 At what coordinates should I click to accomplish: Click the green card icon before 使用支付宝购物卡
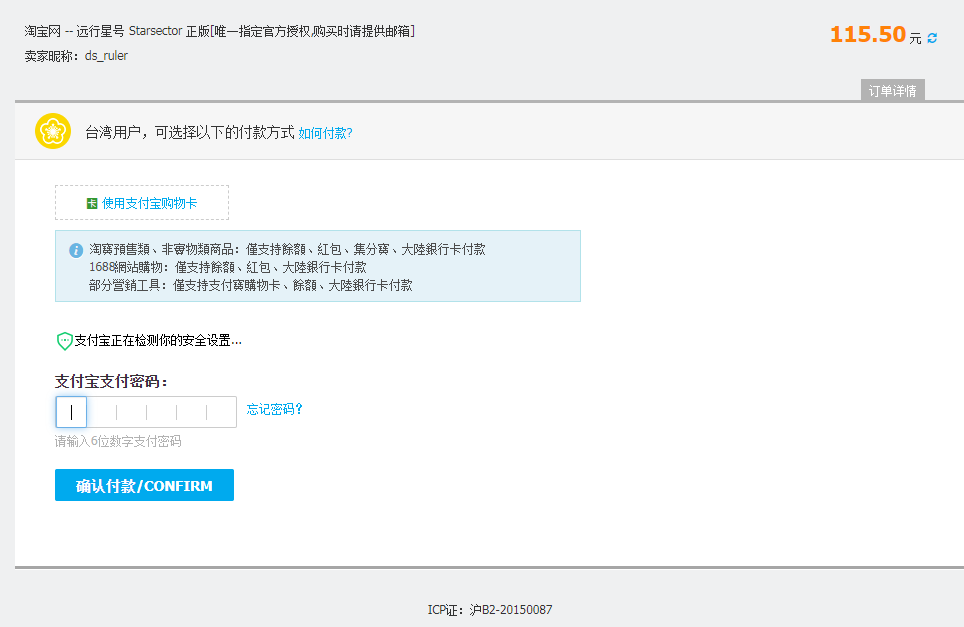click(92, 203)
